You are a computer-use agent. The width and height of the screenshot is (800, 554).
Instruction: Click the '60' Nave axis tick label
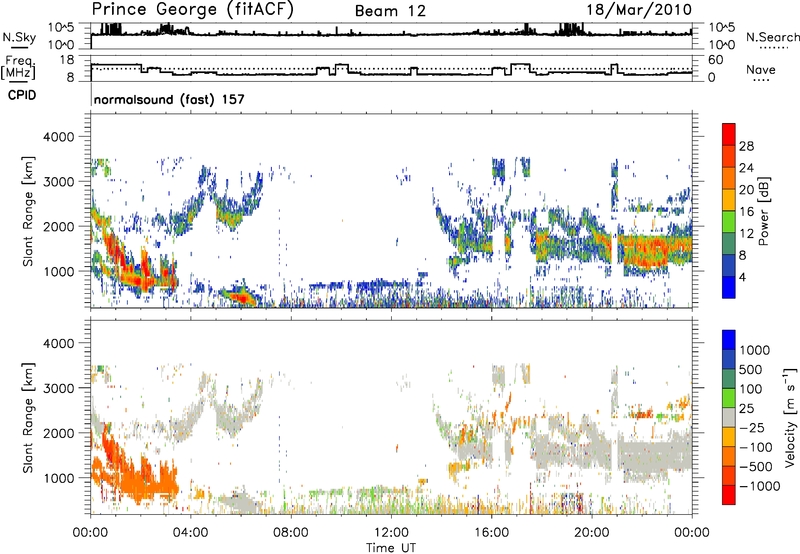click(715, 59)
